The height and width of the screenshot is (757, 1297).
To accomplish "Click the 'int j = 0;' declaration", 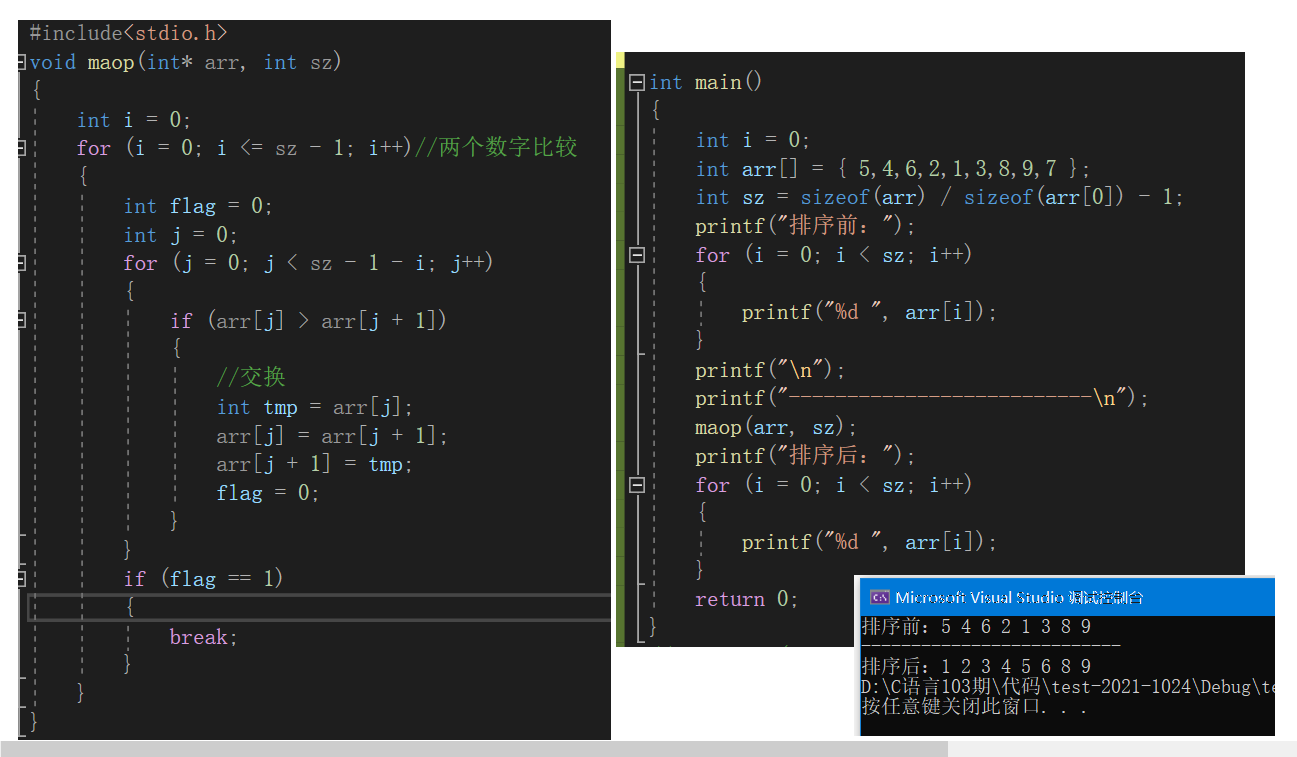I will (181, 235).
